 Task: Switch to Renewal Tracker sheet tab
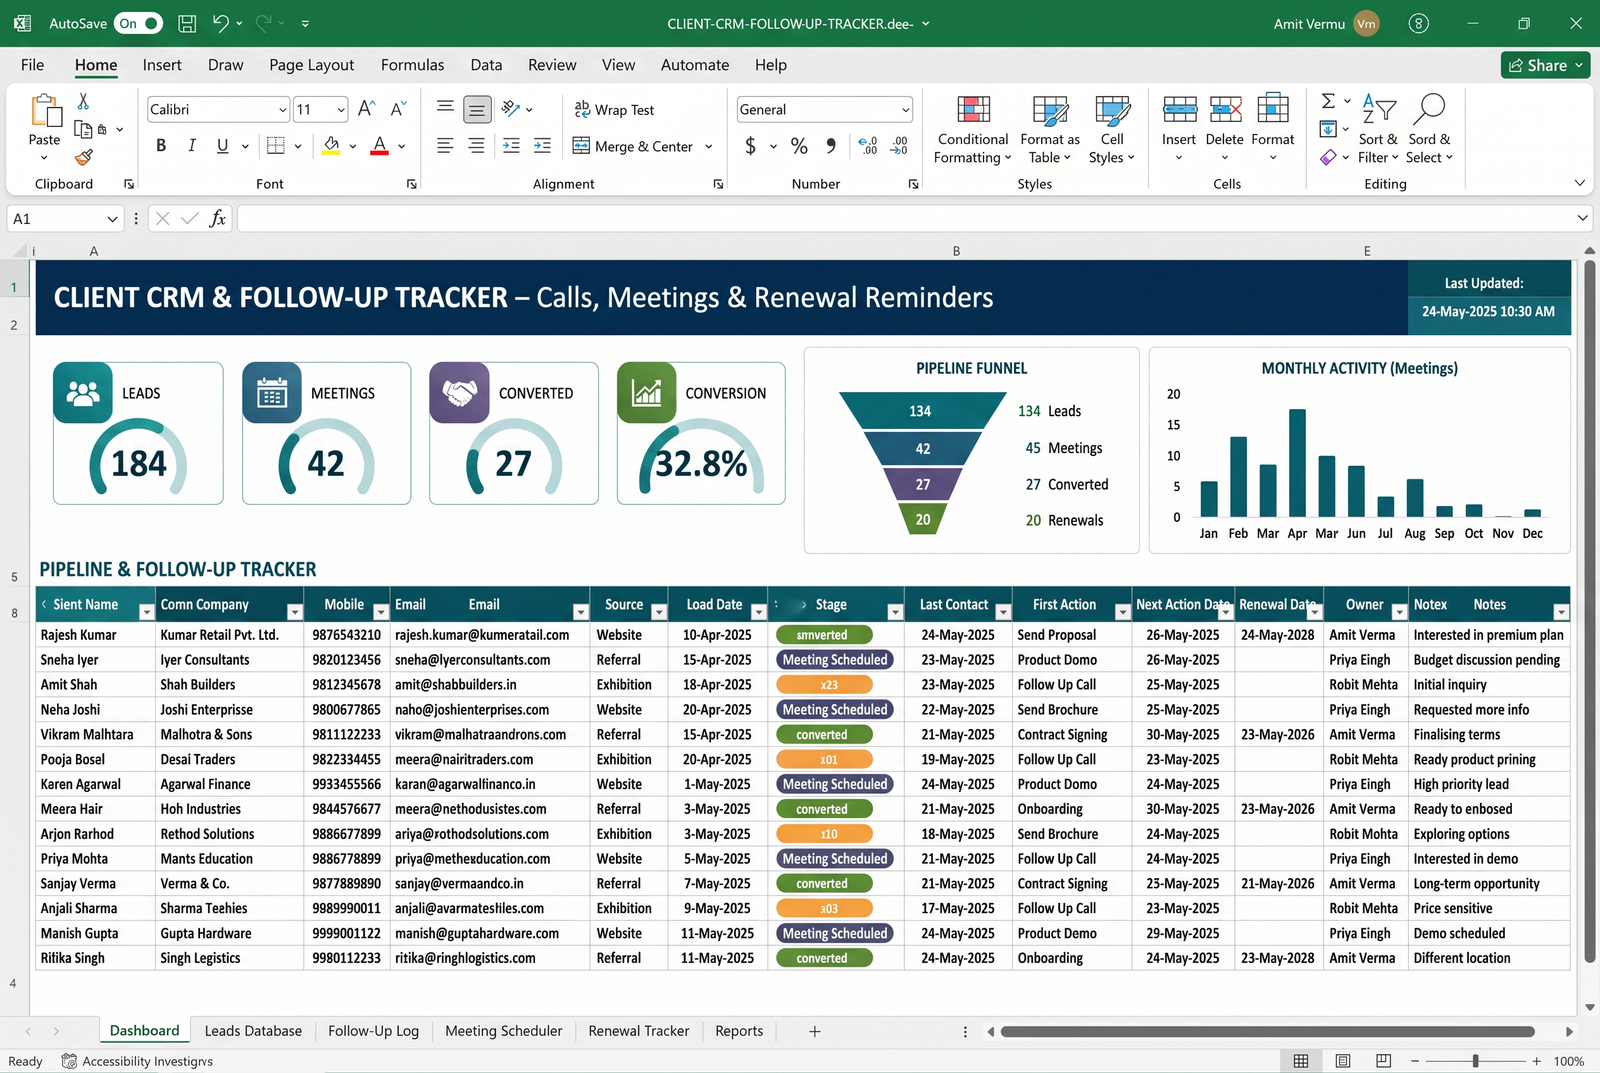coord(639,1031)
